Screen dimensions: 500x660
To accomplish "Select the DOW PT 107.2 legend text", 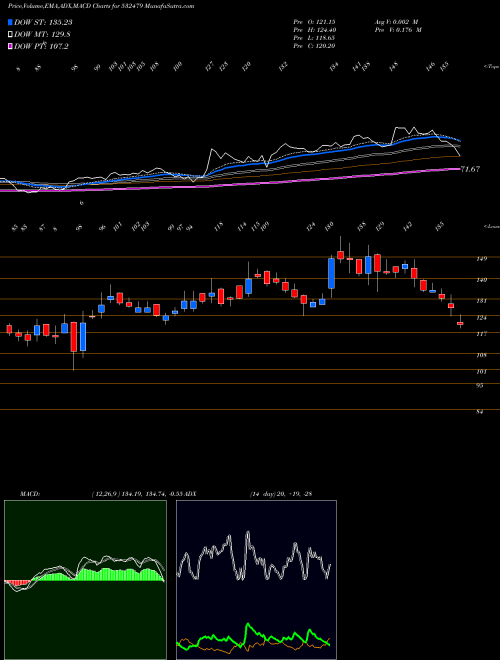I will pos(41,46).
